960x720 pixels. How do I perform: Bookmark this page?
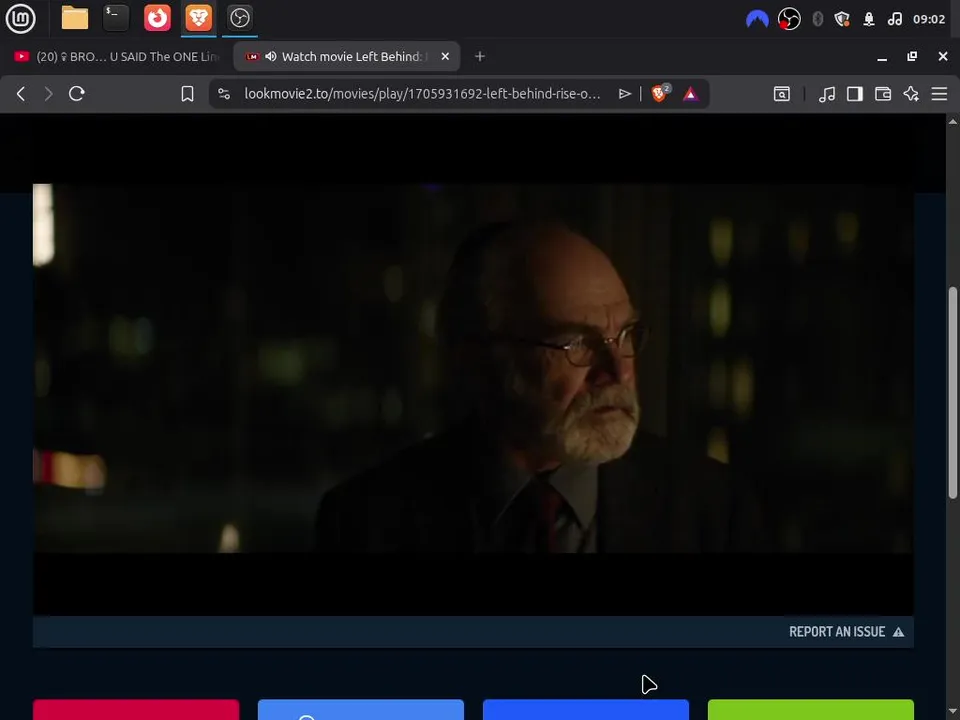tap(187, 94)
